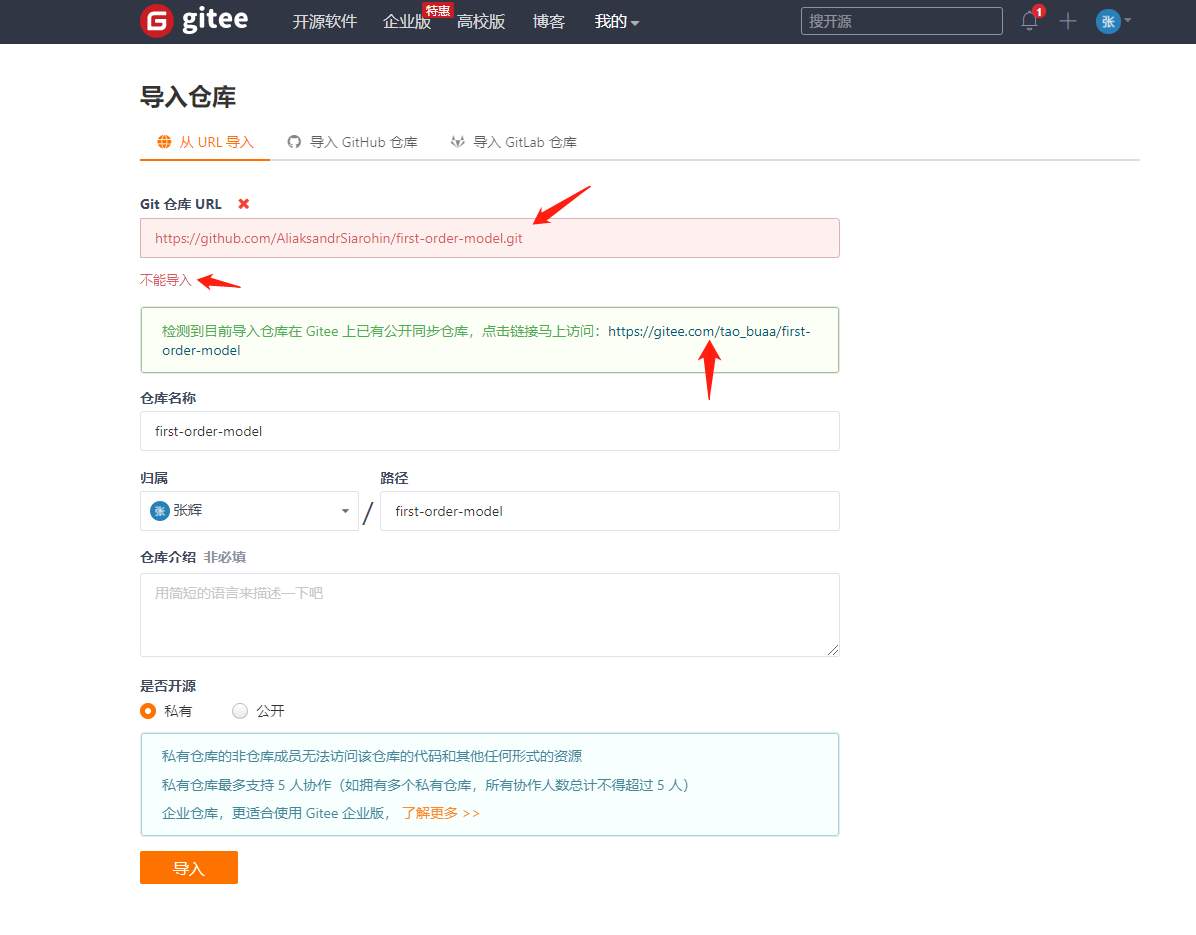Viewport: 1196px width, 935px height.
Task: Expand the avatar dropdown caret
Action: coord(1127,21)
